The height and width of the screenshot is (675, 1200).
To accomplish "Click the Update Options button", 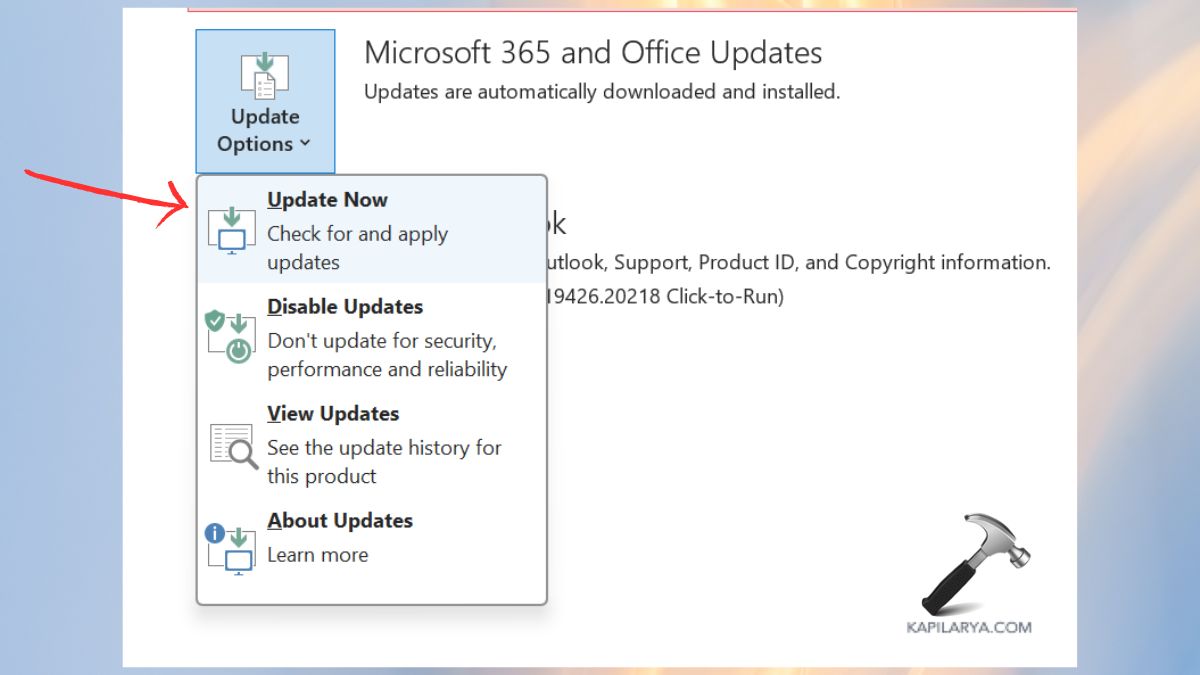I will [x=264, y=100].
